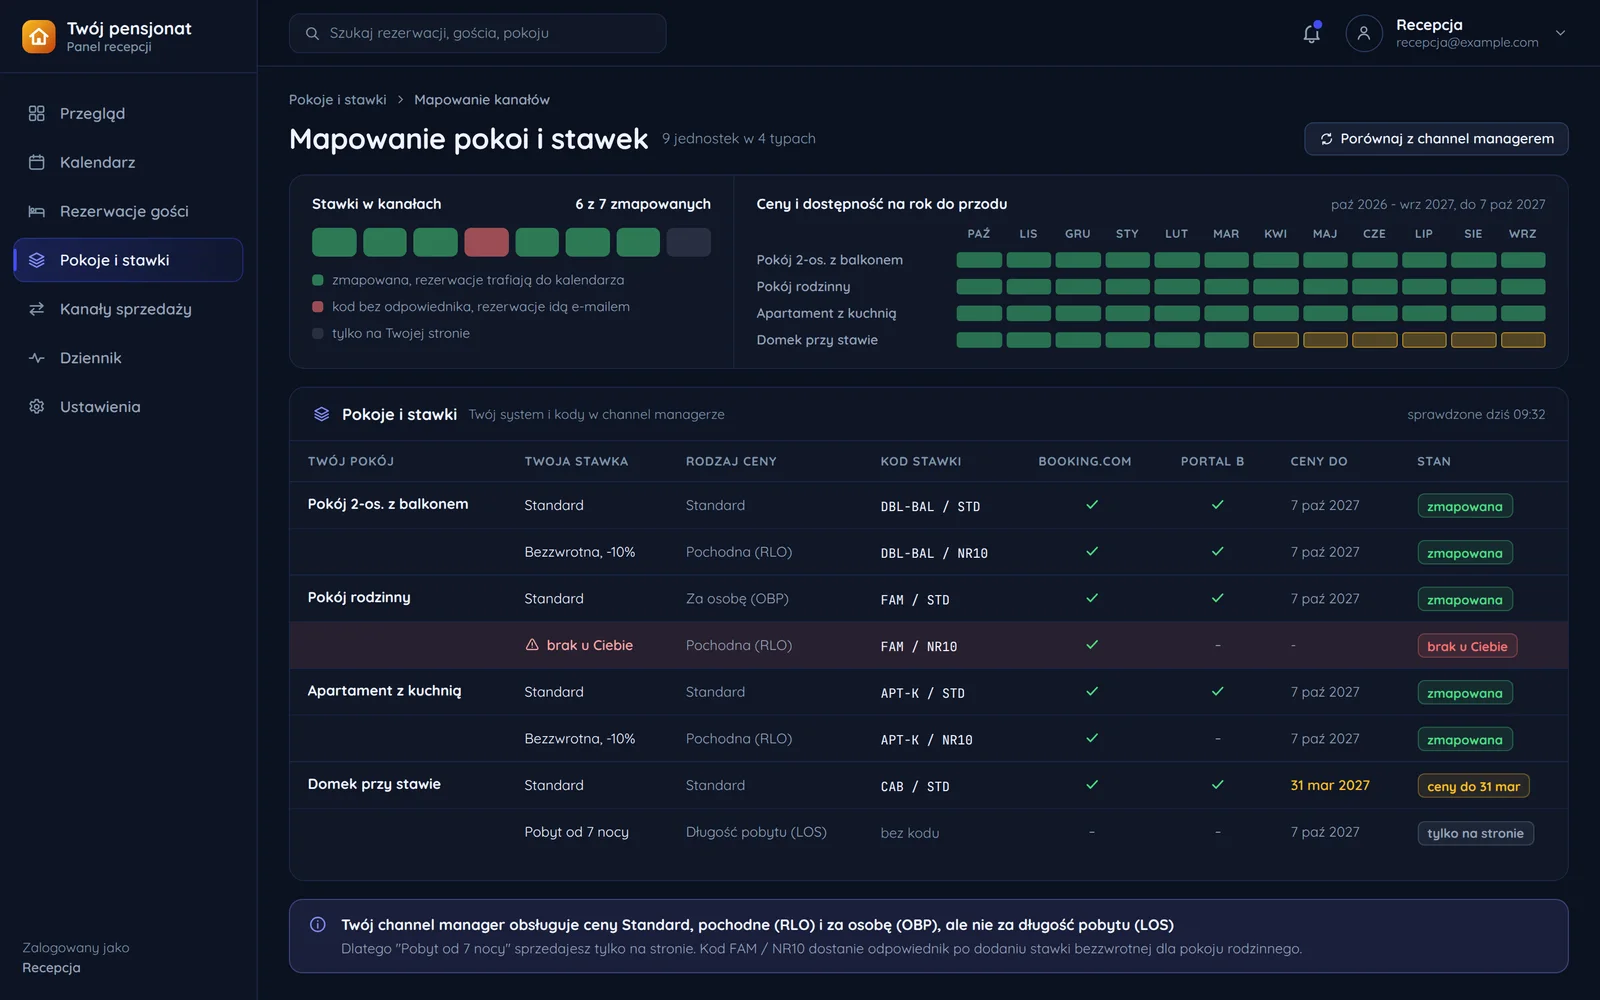The image size is (1600, 1000).
Task: Click the red brak u Ciebie status badge
Action: (x=1467, y=646)
